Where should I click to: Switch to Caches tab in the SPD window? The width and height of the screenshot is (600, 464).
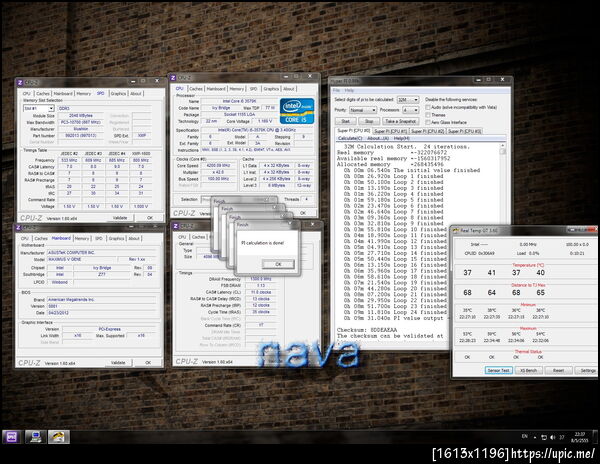43,93
